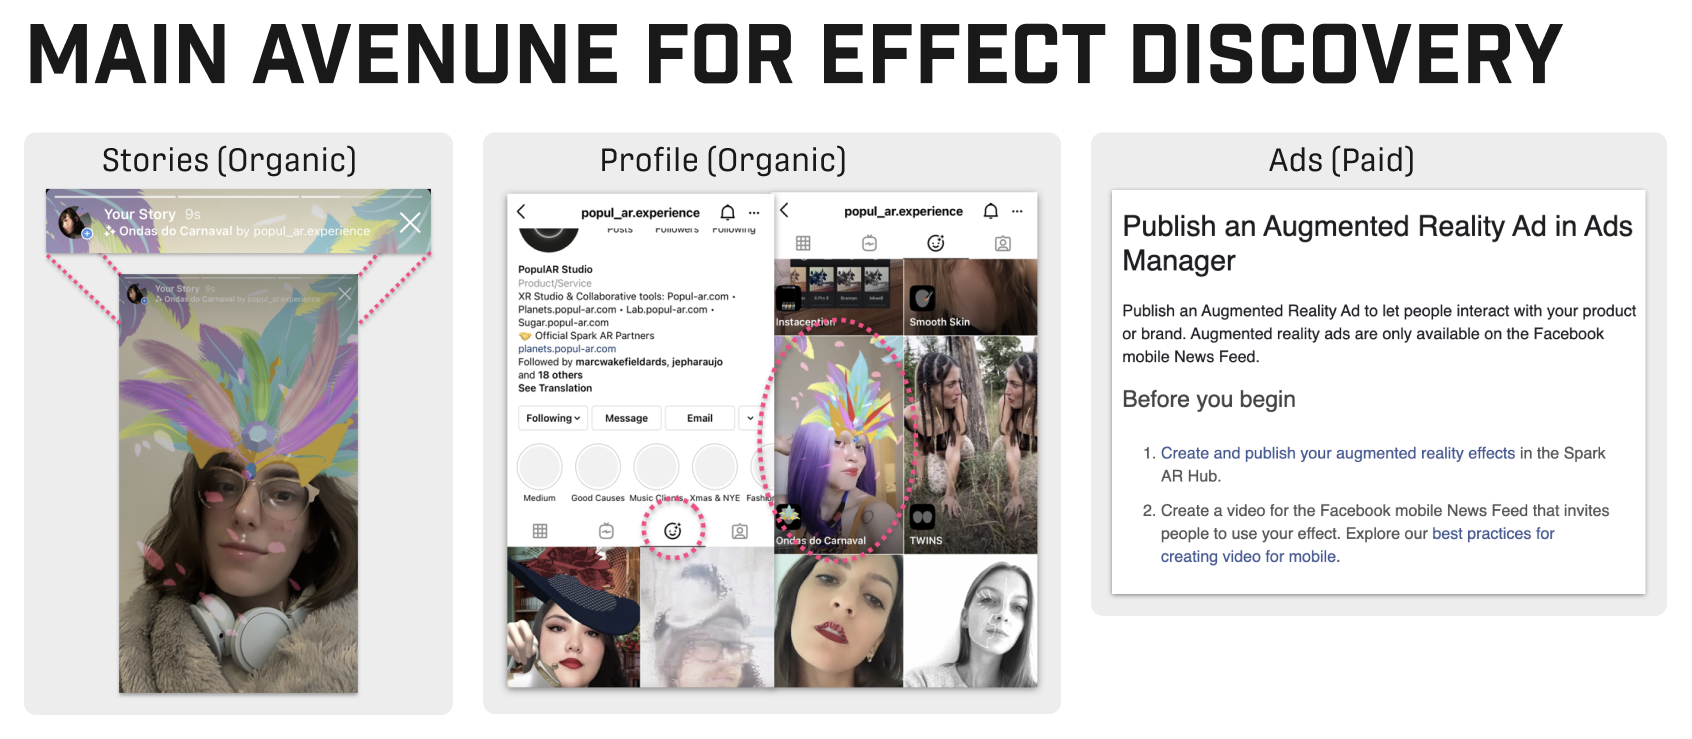Close the Your Story viewer with X
Screen dimensions: 1692x739
tap(410, 222)
